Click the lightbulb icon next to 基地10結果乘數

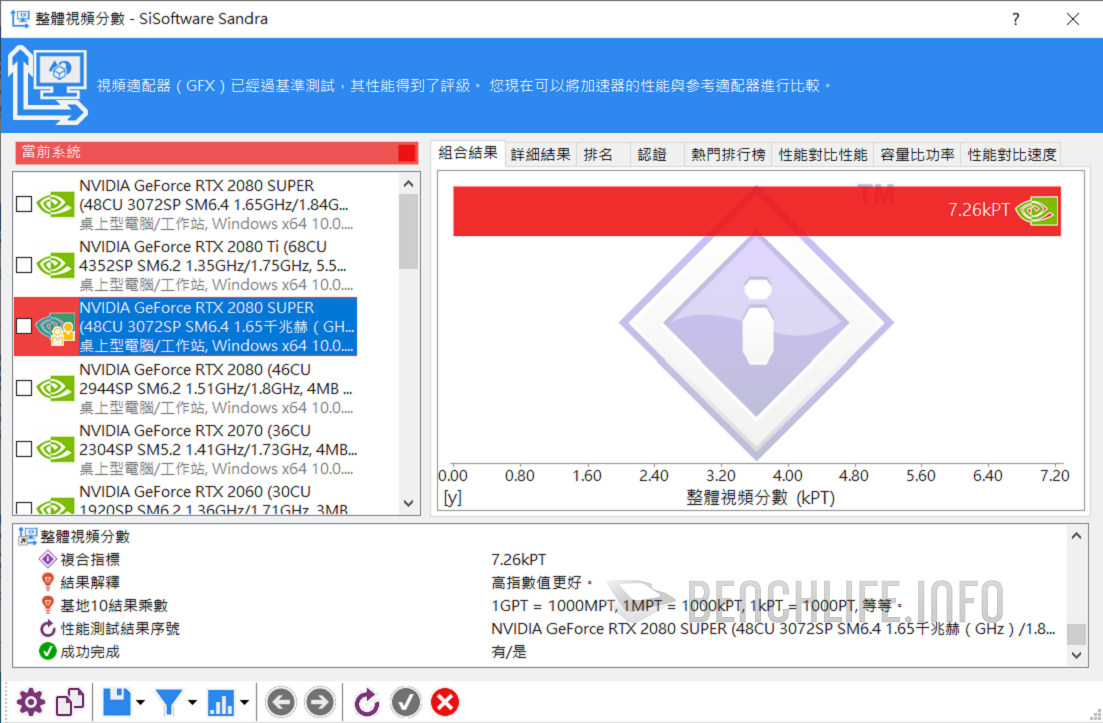[47, 605]
